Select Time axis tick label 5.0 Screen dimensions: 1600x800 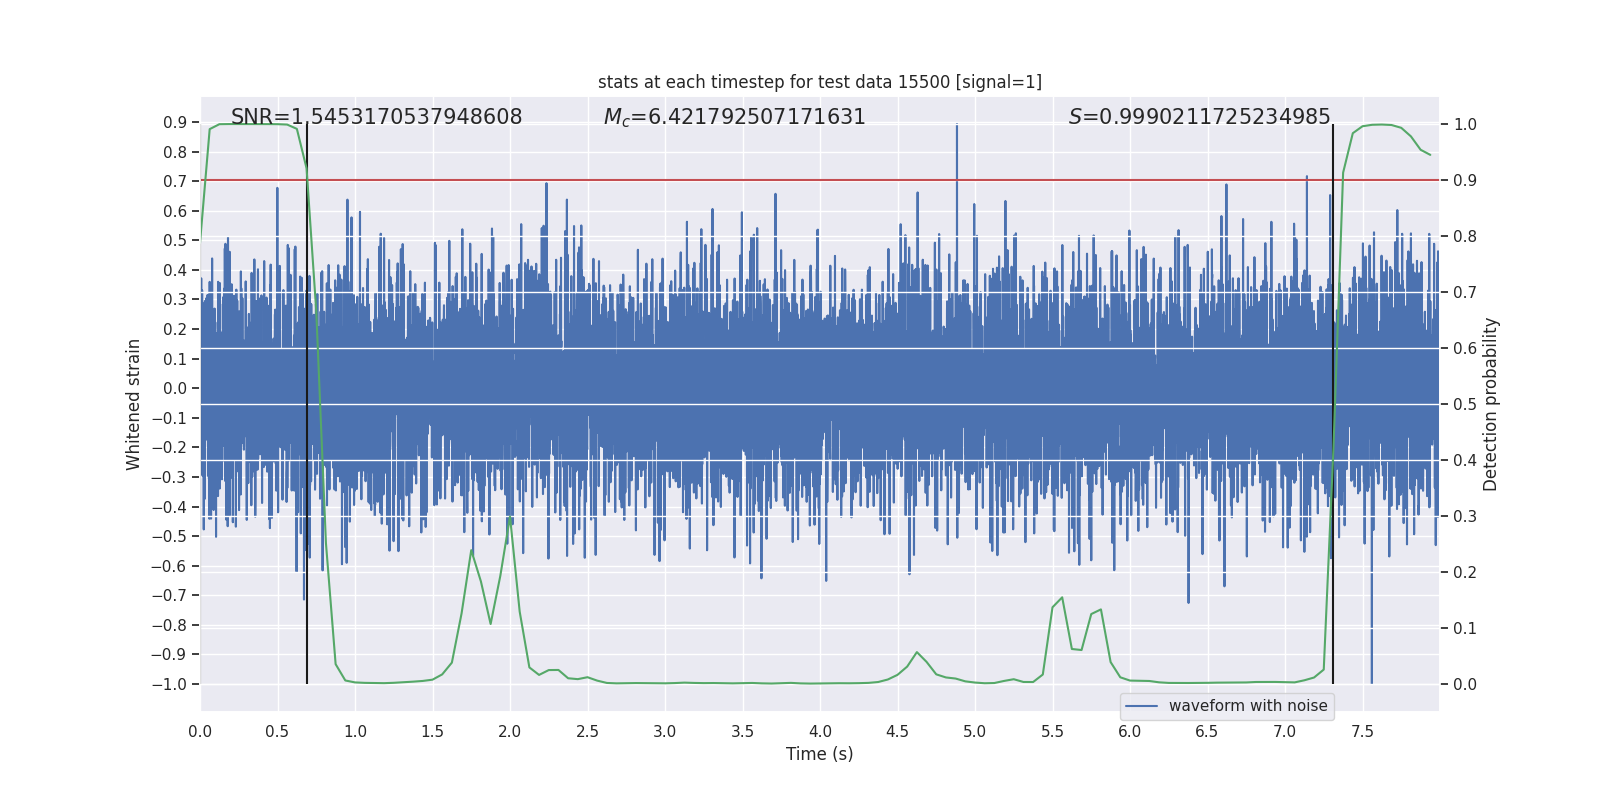tap(975, 731)
